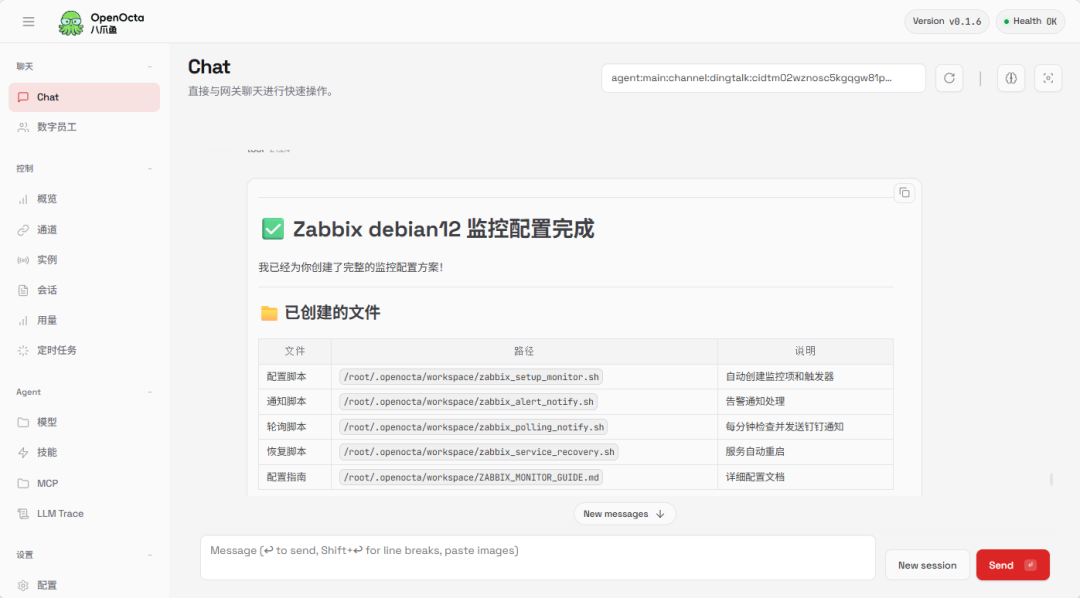1080x598 pixels.
Task: Click the ZABBIX_MONITOR_GUIDE.md path
Action: tap(471, 477)
